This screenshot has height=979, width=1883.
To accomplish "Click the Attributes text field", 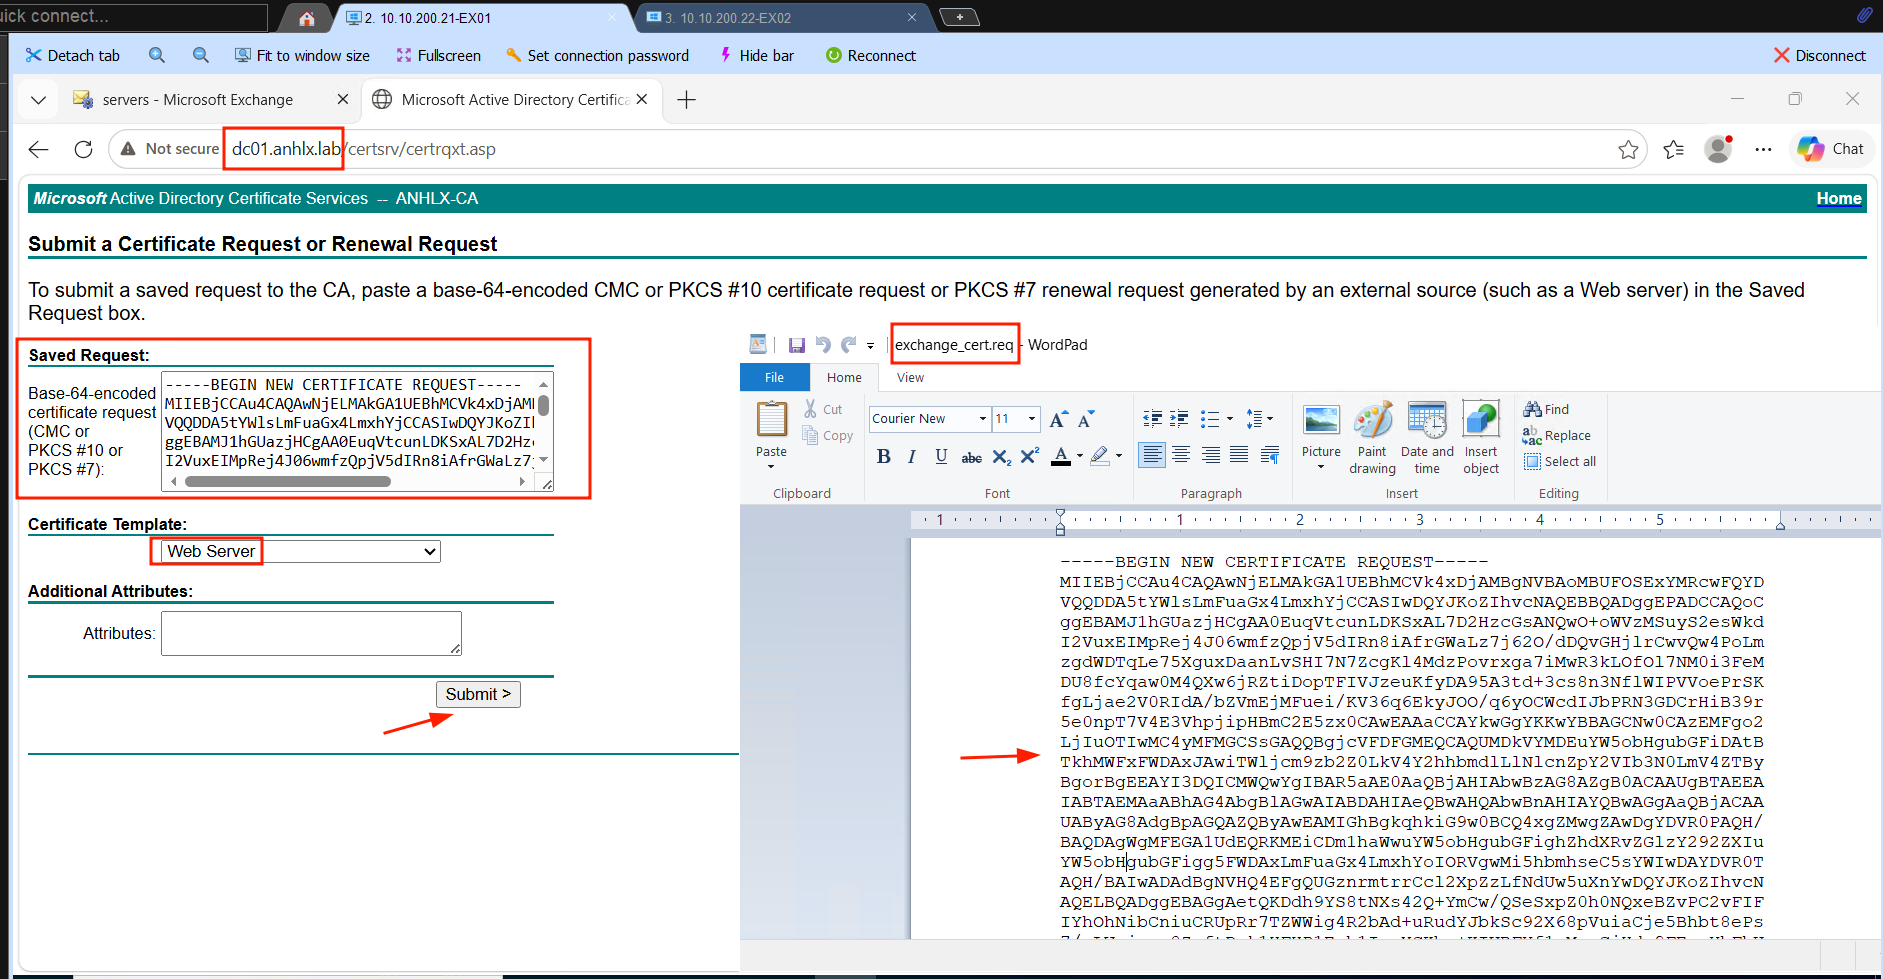I will coord(311,633).
